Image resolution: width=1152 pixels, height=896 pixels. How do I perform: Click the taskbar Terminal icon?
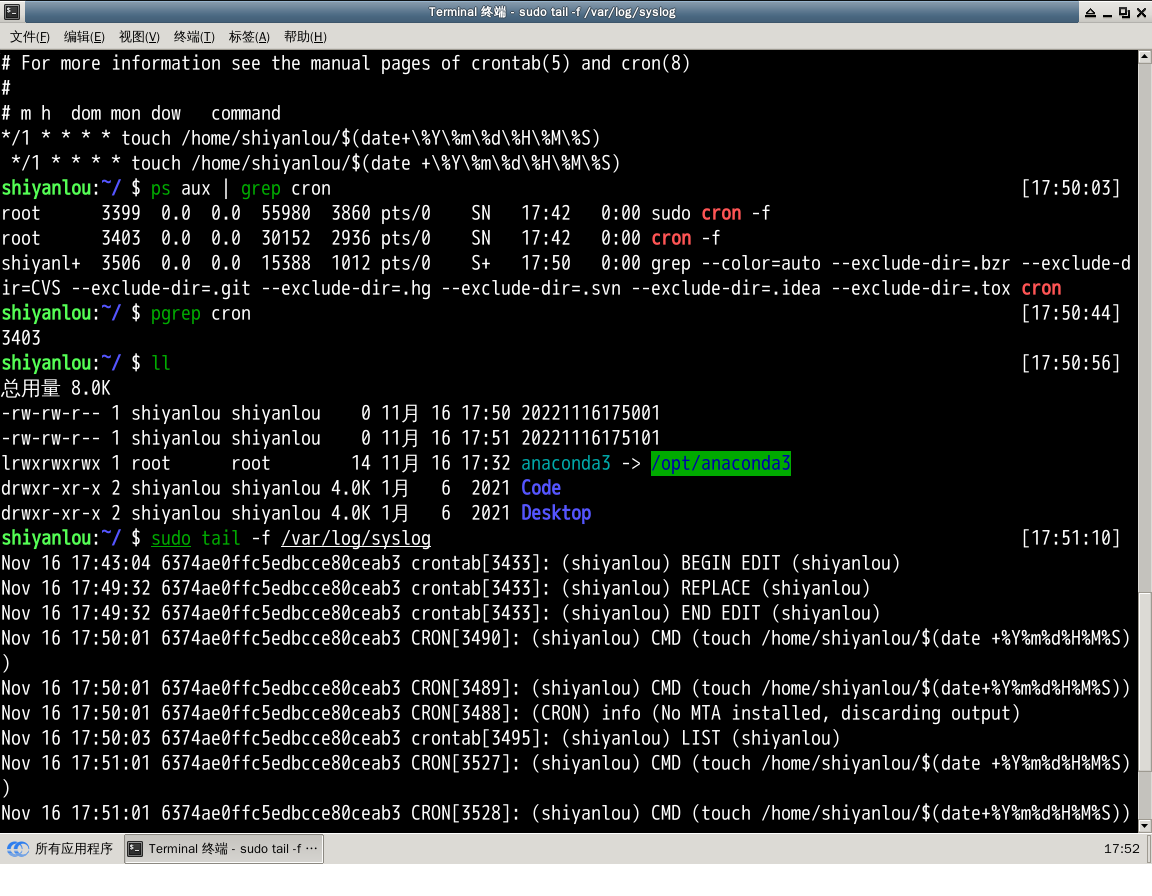pos(135,849)
